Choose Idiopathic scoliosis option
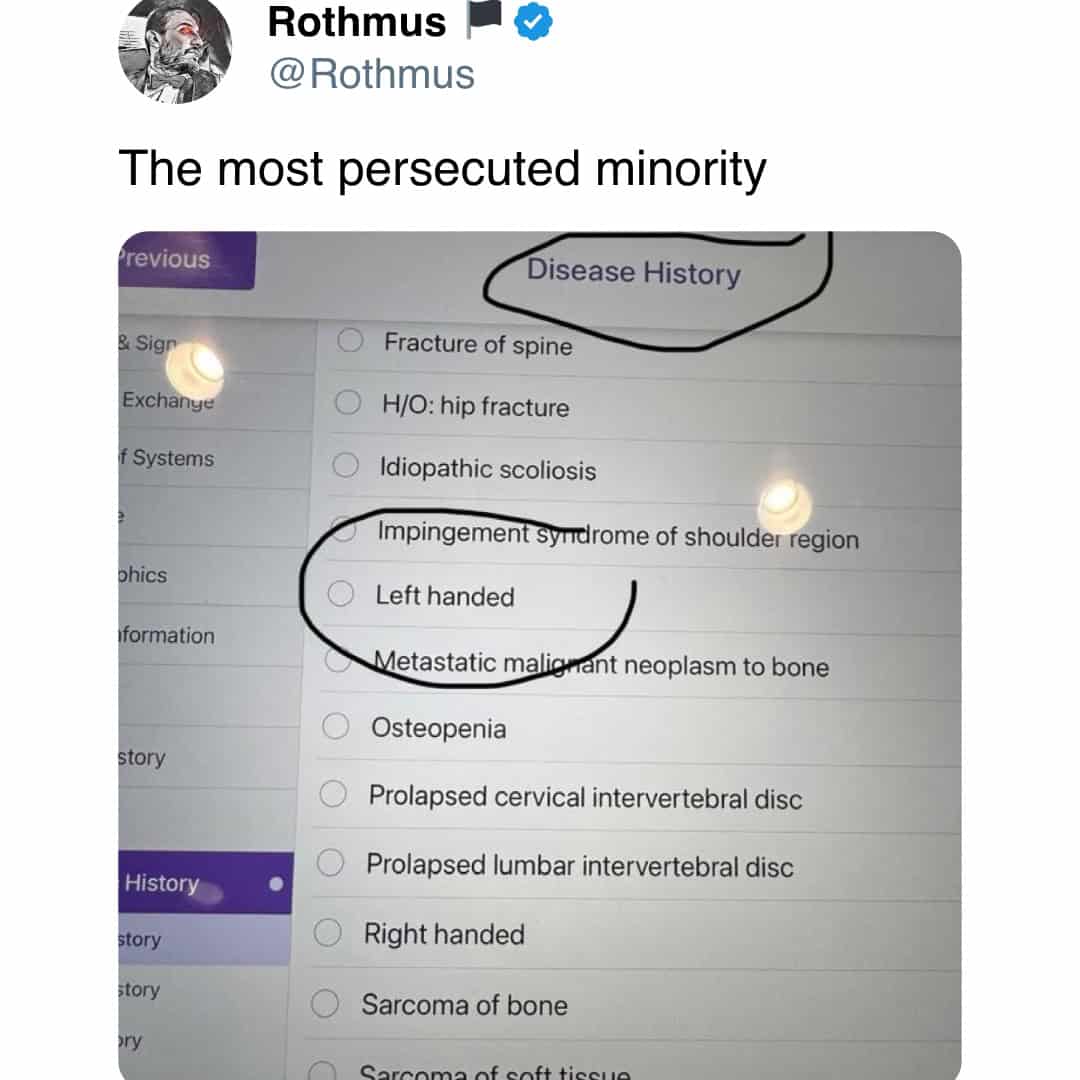 (x=345, y=465)
